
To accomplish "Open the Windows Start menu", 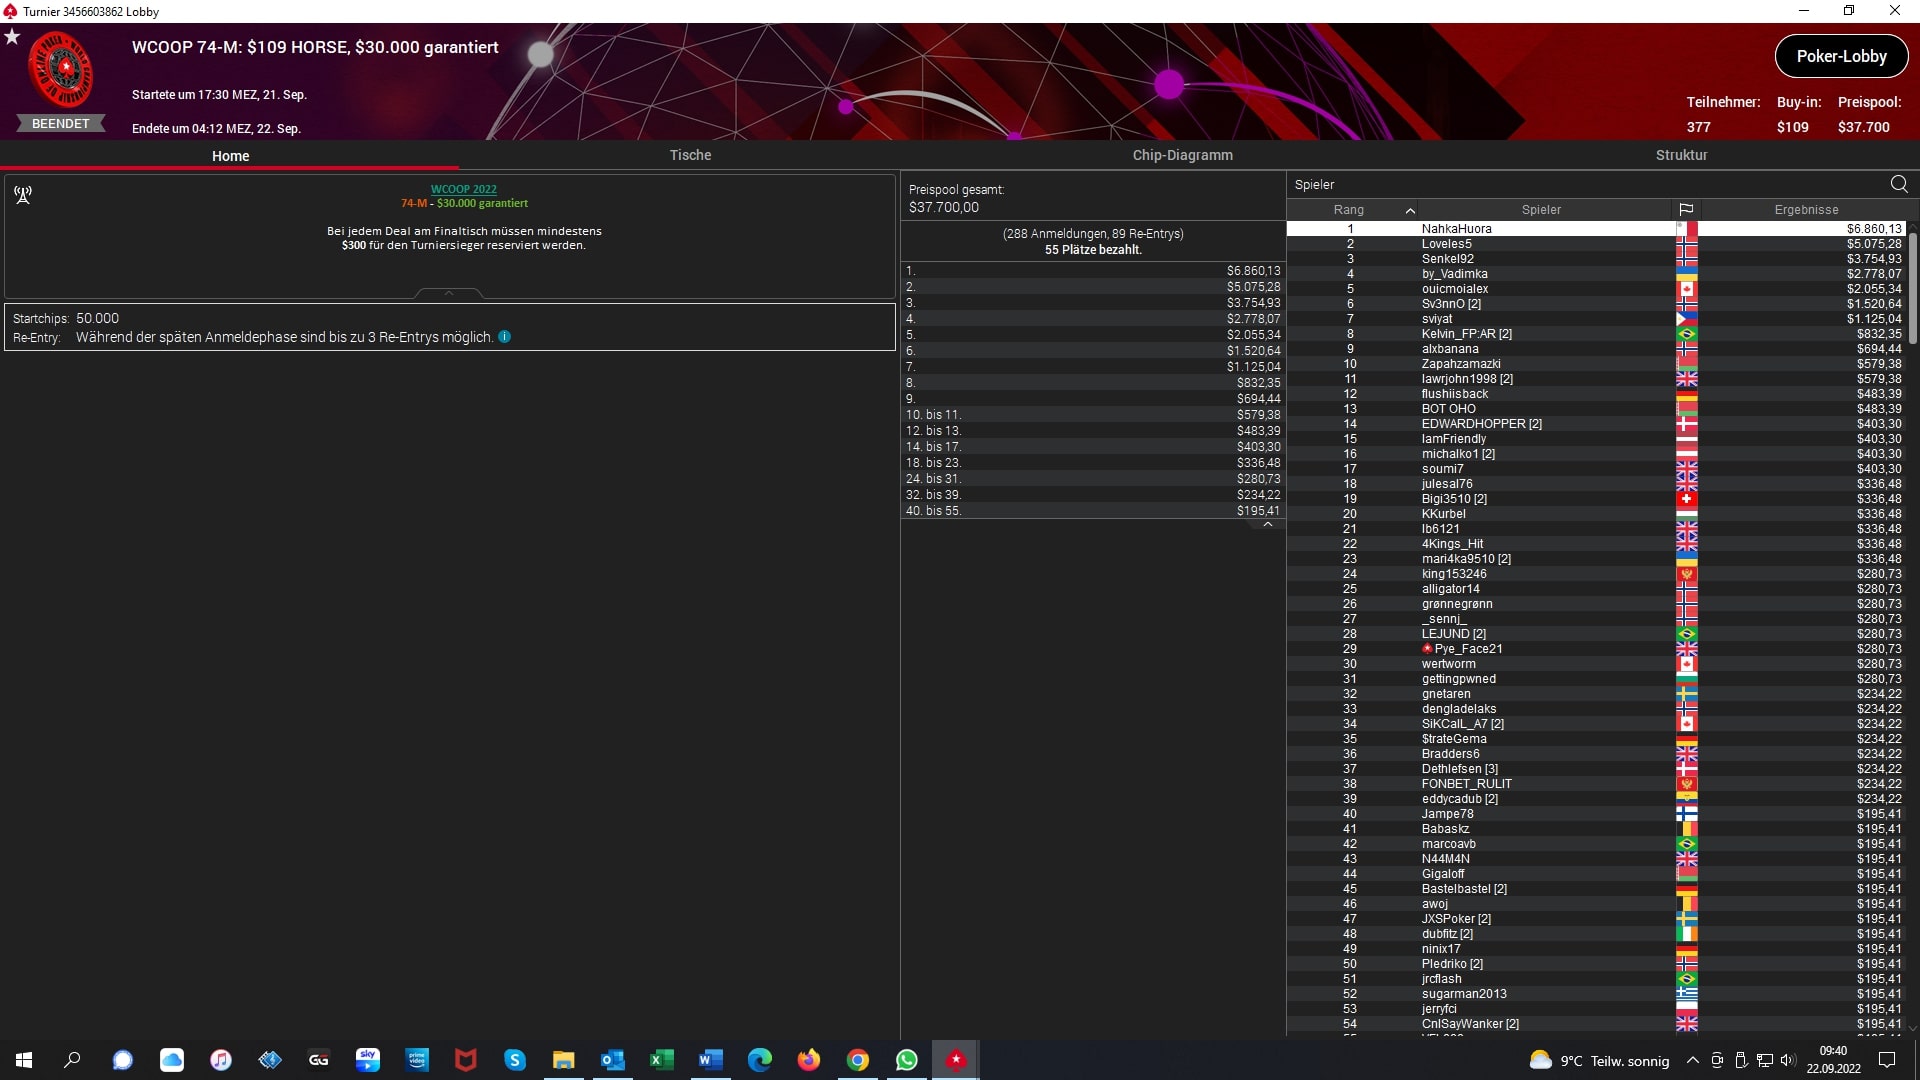I will (x=24, y=1060).
